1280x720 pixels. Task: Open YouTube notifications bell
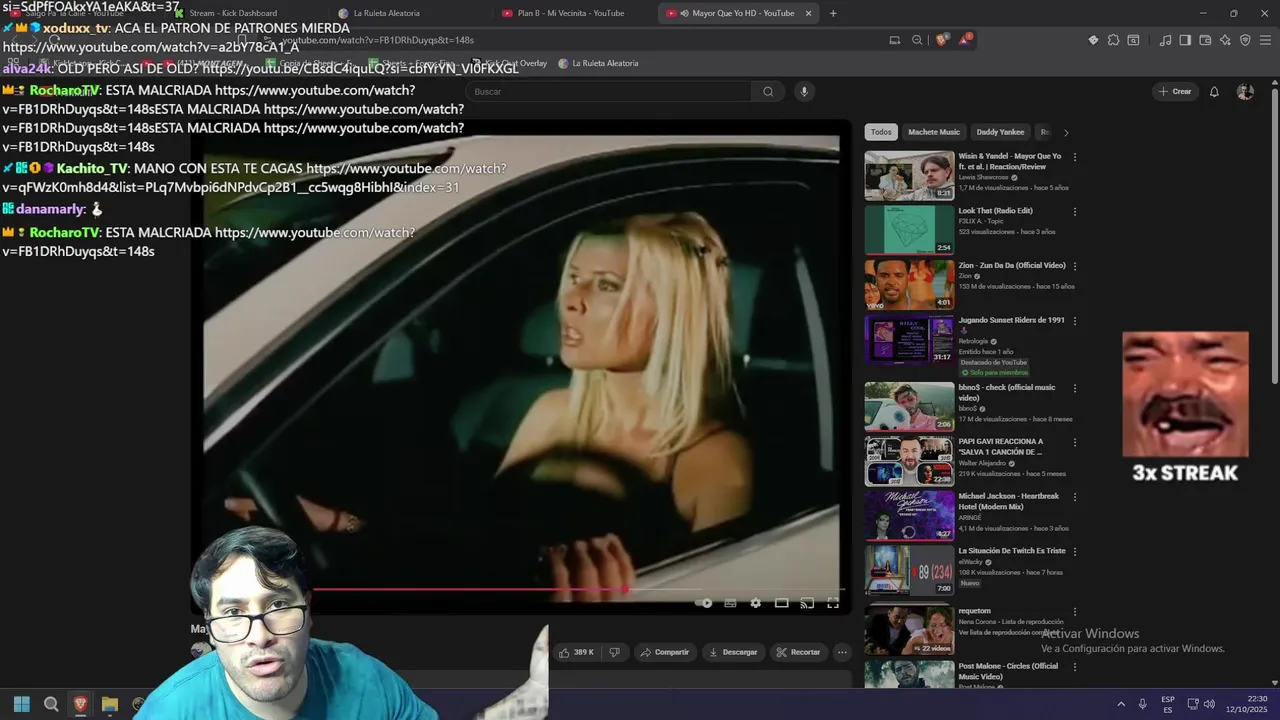(x=1214, y=91)
